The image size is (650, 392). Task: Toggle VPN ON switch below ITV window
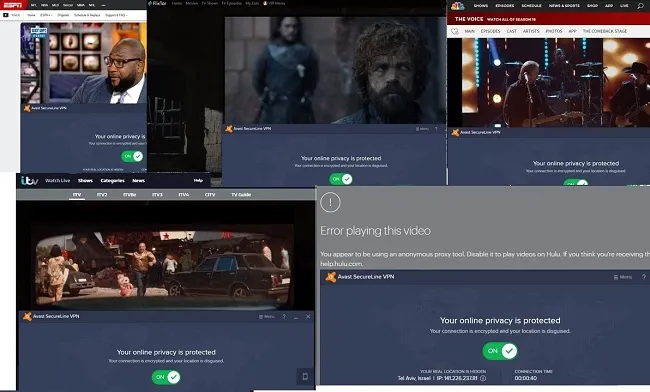[x=166, y=377]
